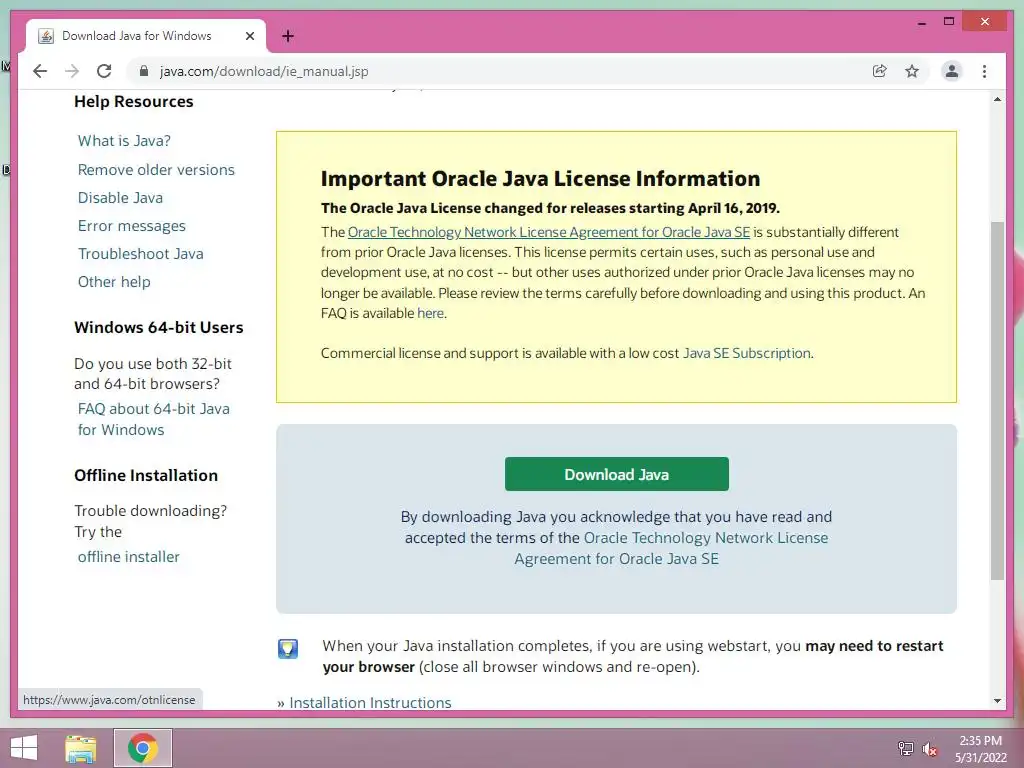The height and width of the screenshot is (768, 1024).
Task: Click the Chrome taskbar icon
Action: [x=142, y=748]
